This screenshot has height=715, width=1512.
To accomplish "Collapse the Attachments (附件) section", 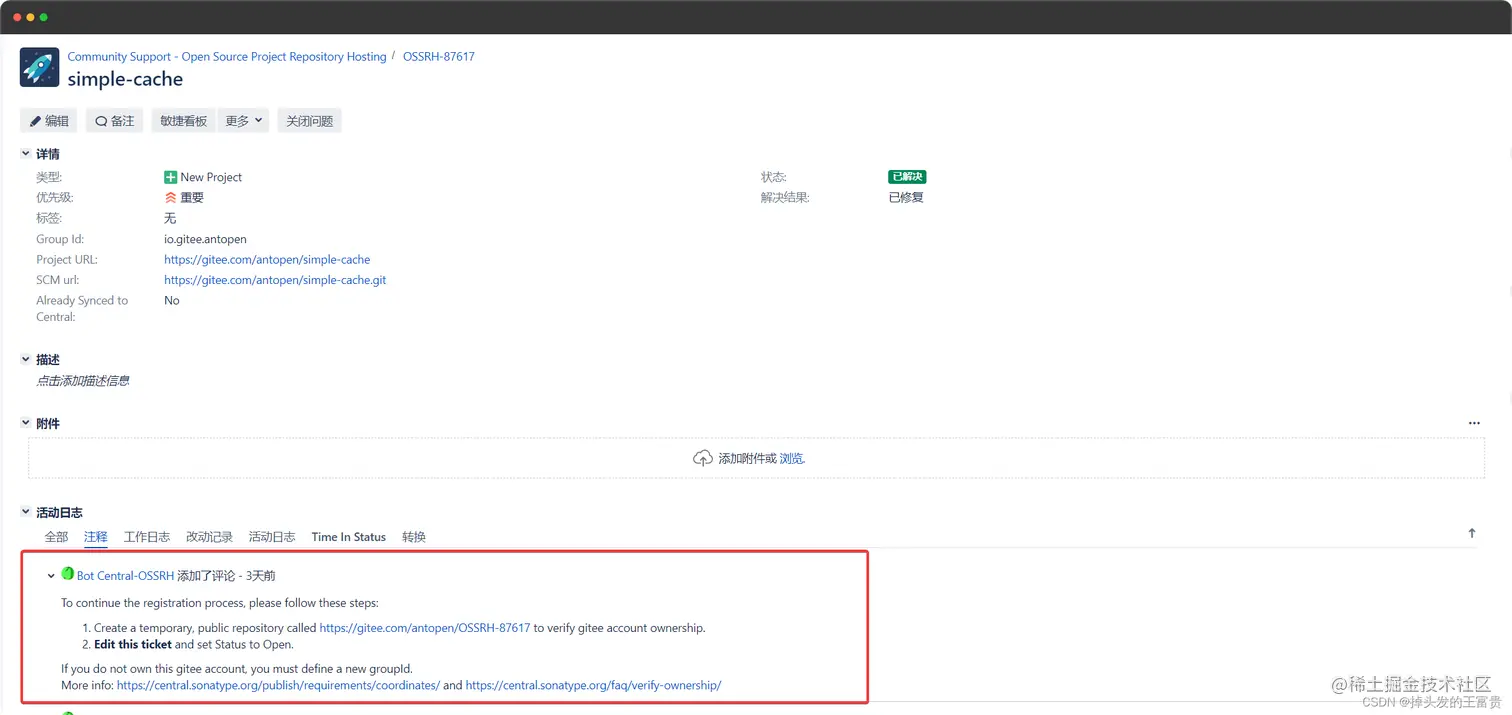I will pyautogui.click(x=26, y=423).
